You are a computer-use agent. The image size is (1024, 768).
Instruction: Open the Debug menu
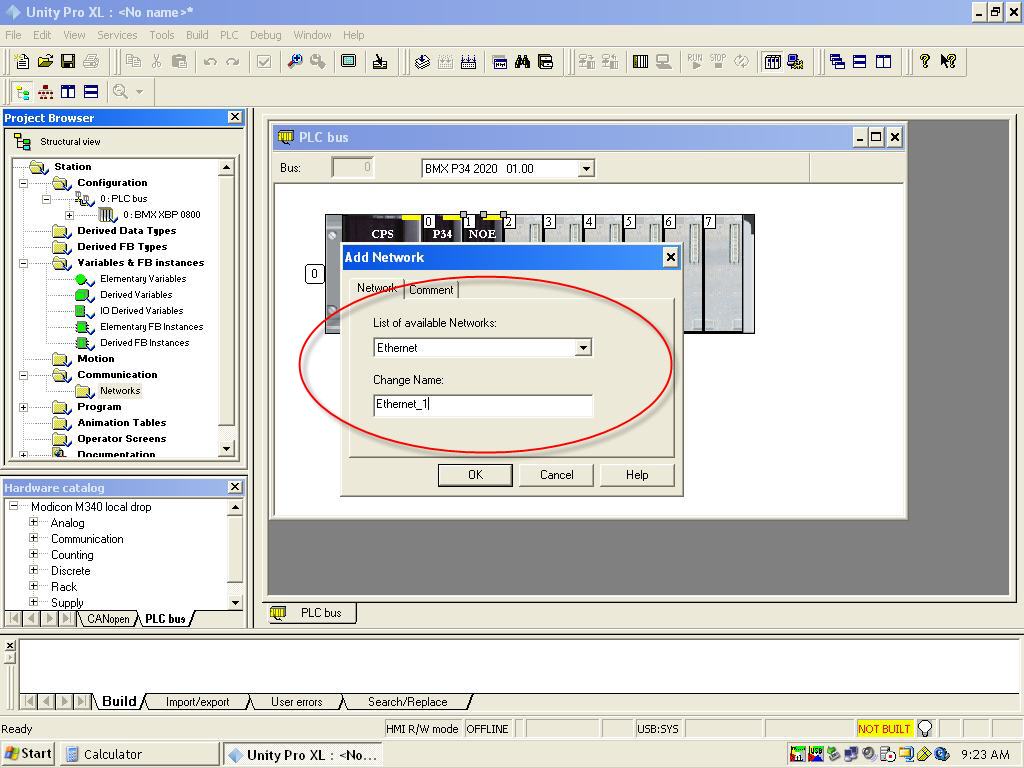[265, 35]
